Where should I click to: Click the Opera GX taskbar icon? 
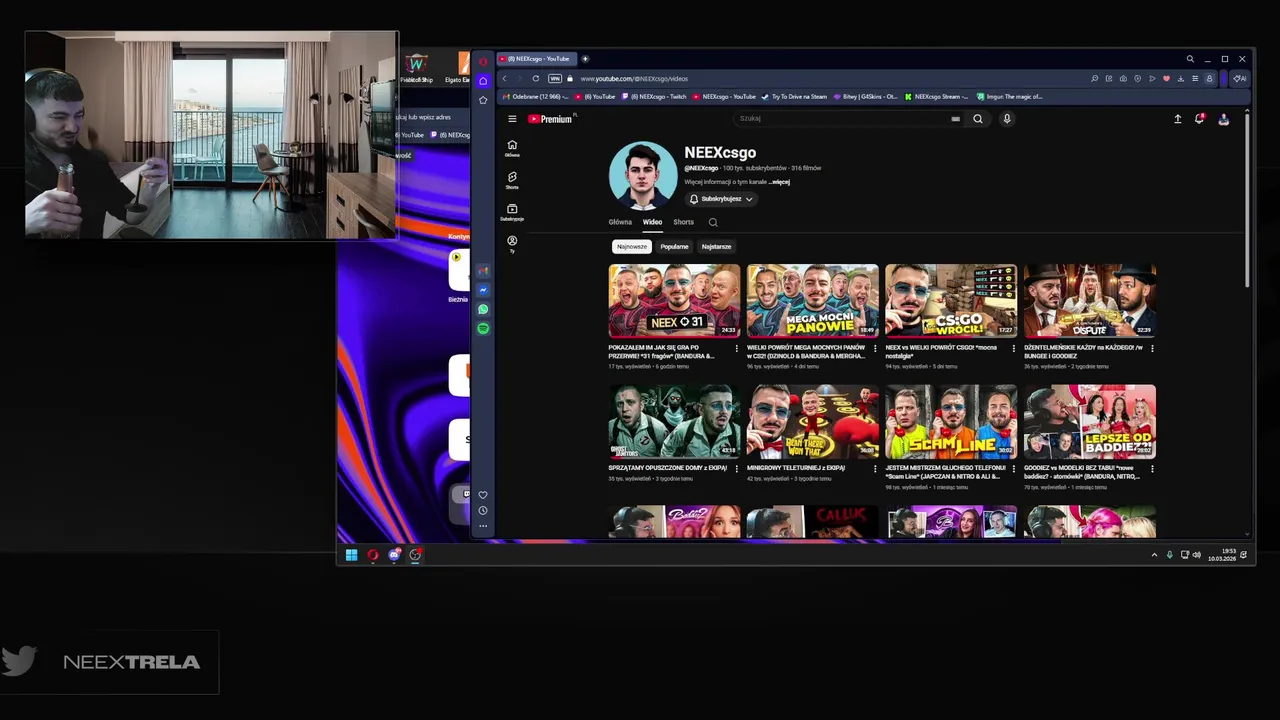click(x=373, y=555)
